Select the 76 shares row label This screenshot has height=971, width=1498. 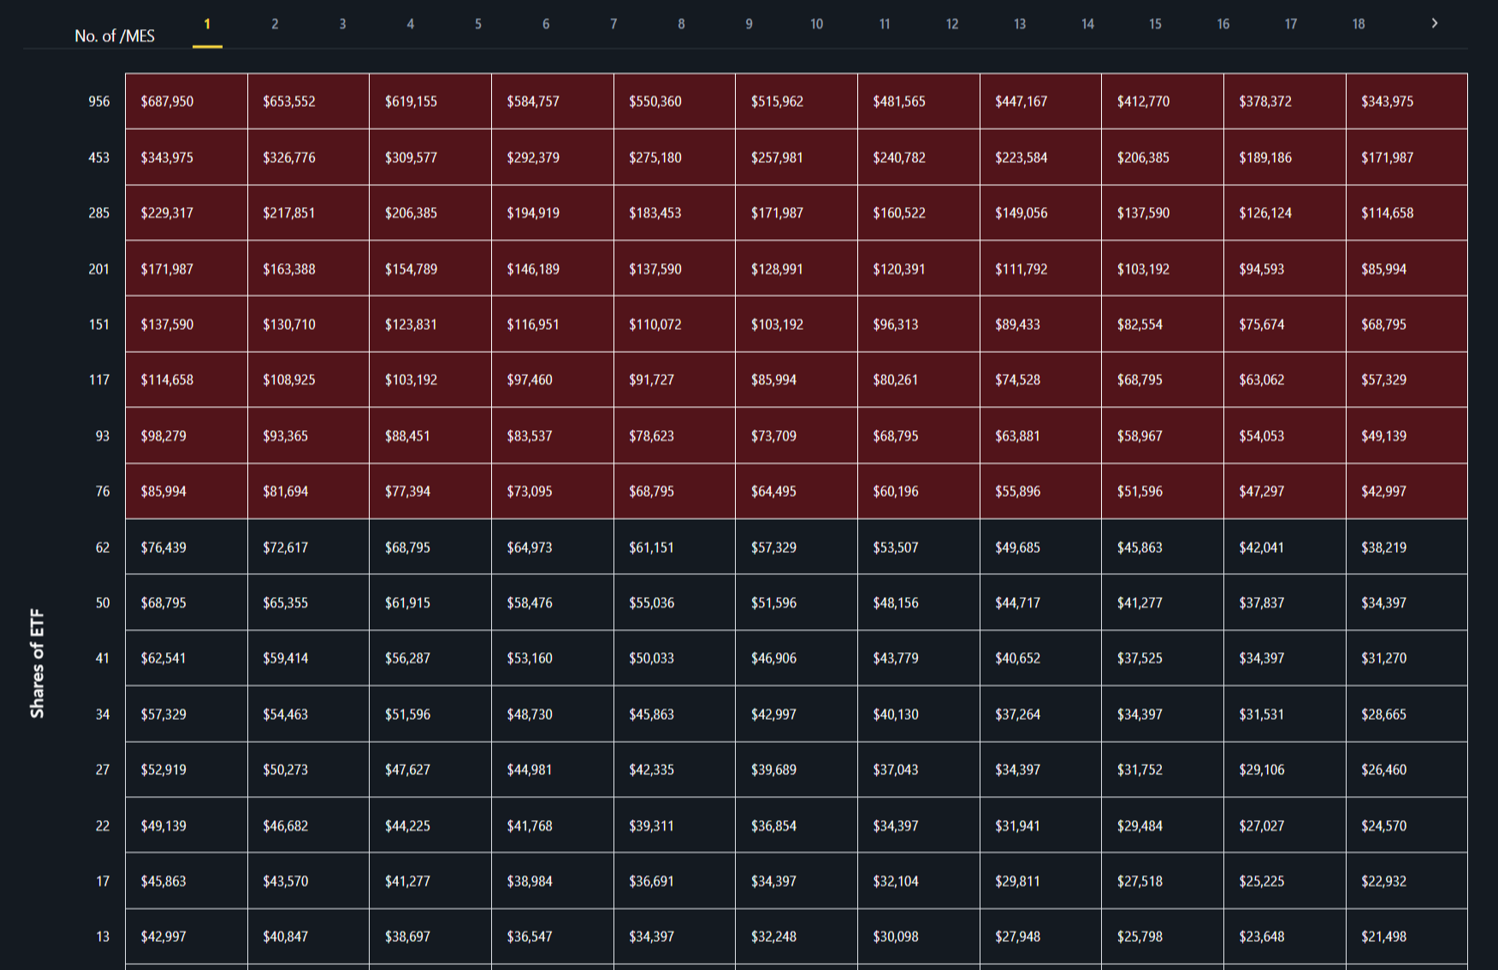pyautogui.click(x=102, y=491)
